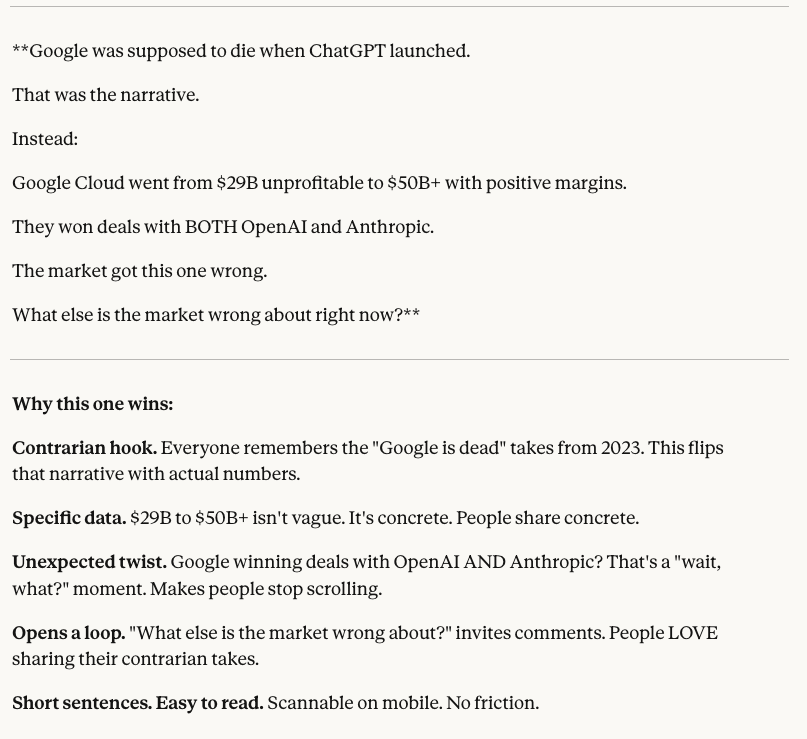
Task: Click bold 'Short sentences. Easy to read.'
Action: [x=137, y=703]
